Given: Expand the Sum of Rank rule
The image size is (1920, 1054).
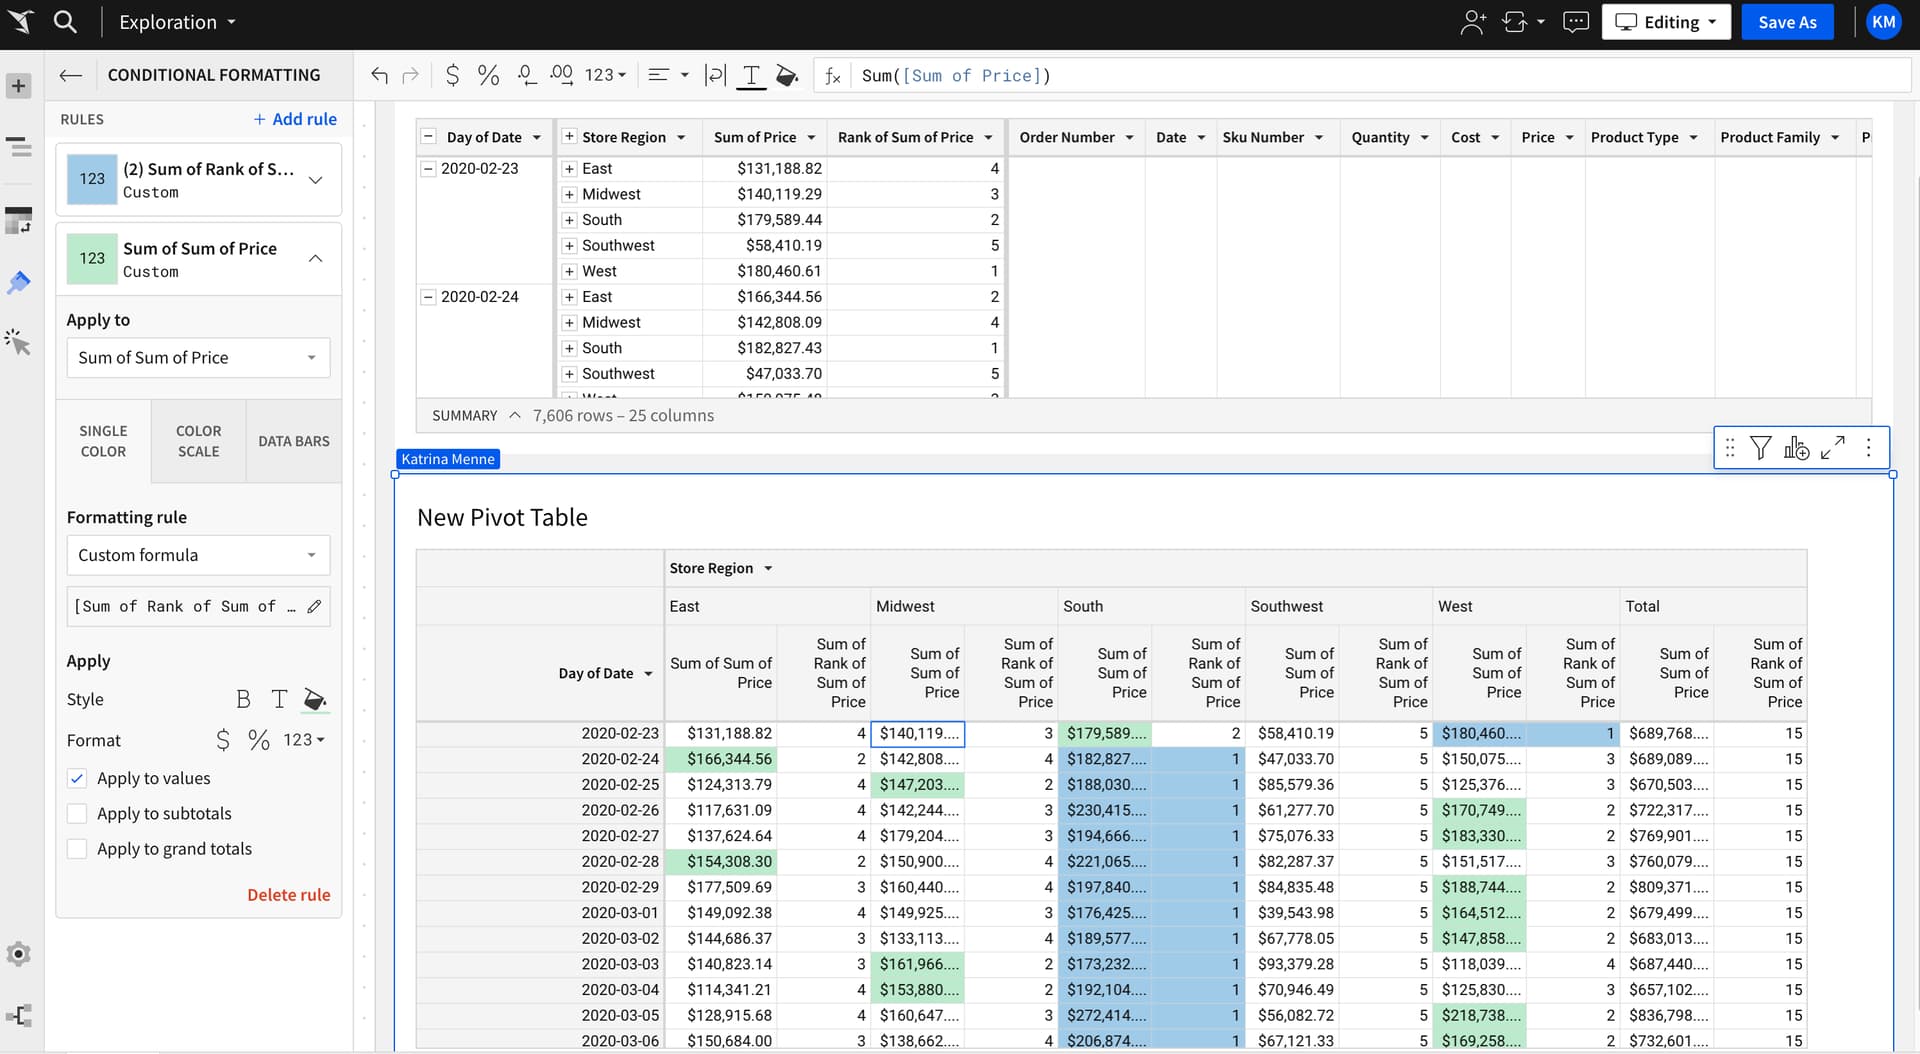Looking at the screenshot, I should click(315, 180).
